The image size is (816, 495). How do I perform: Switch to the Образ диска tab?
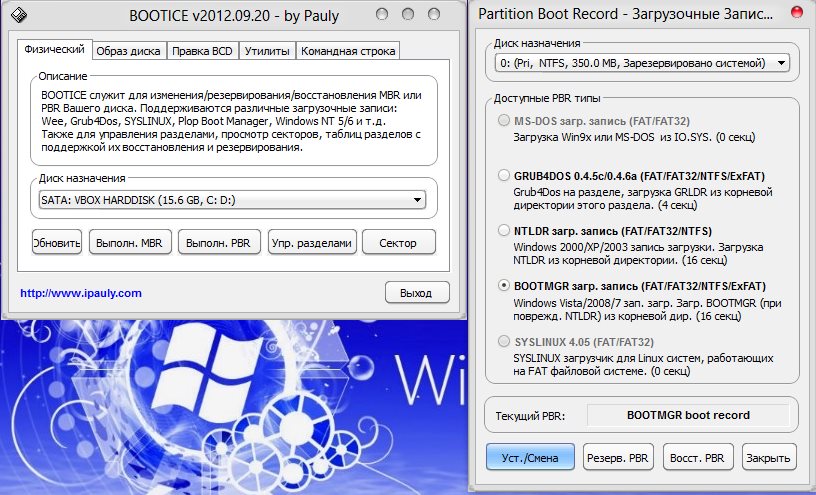tap(129, 51)
